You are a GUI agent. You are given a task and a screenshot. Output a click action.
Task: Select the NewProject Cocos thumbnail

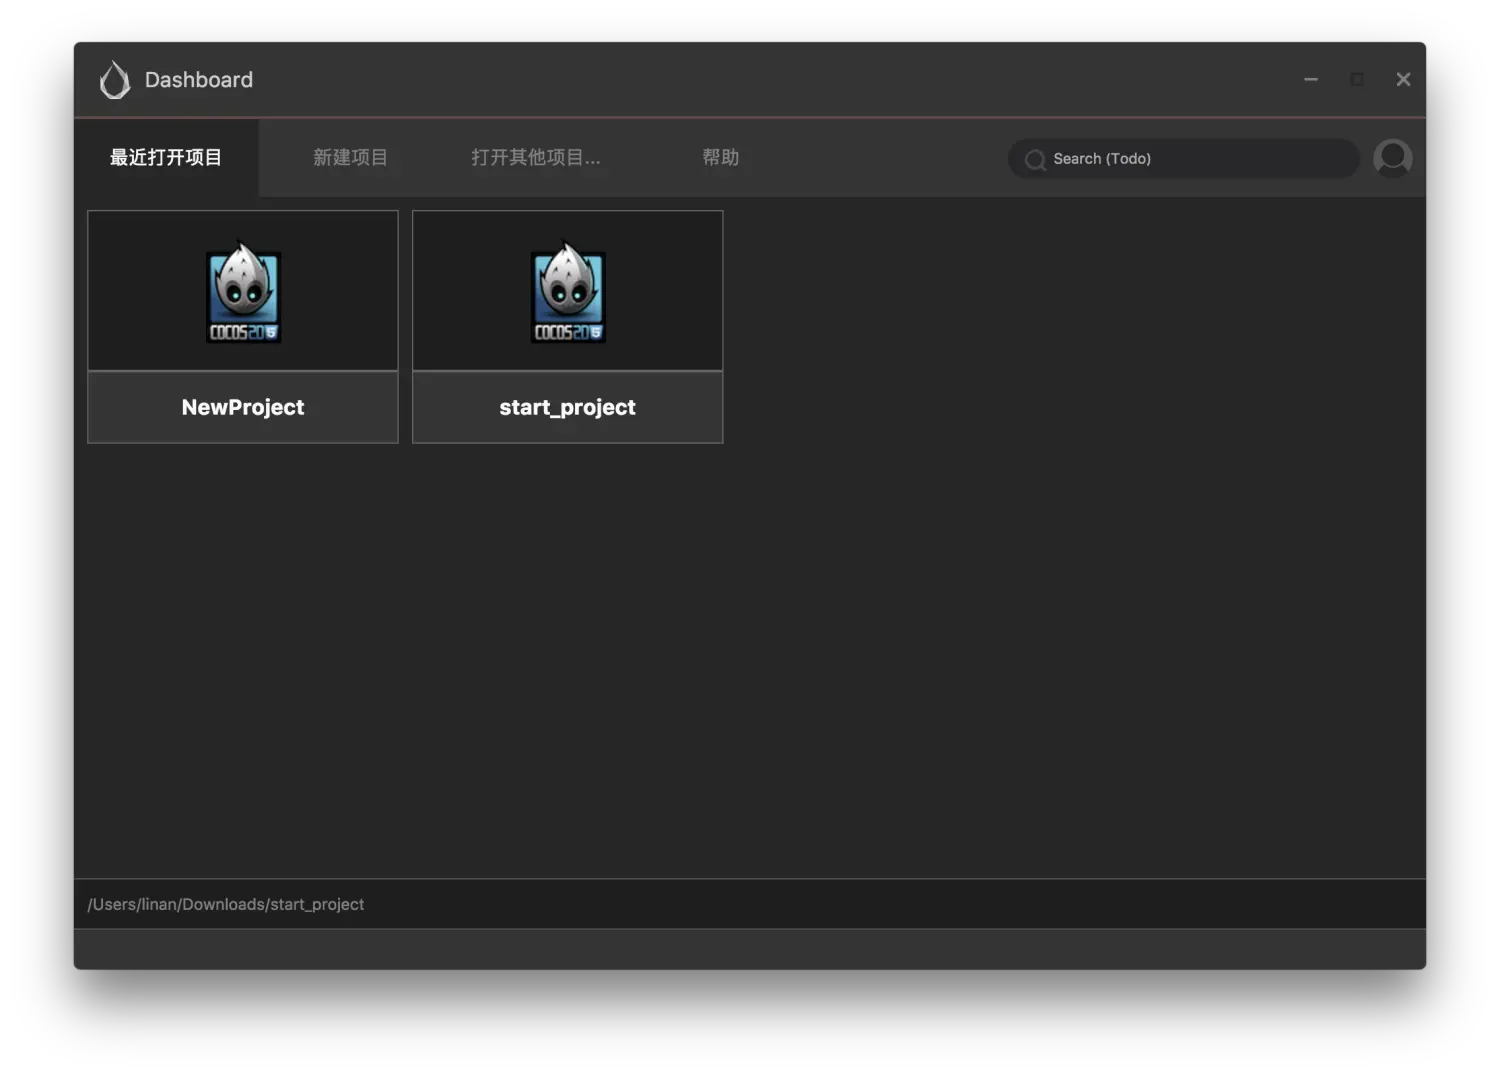pyautogui.click(x=243, y=292)
